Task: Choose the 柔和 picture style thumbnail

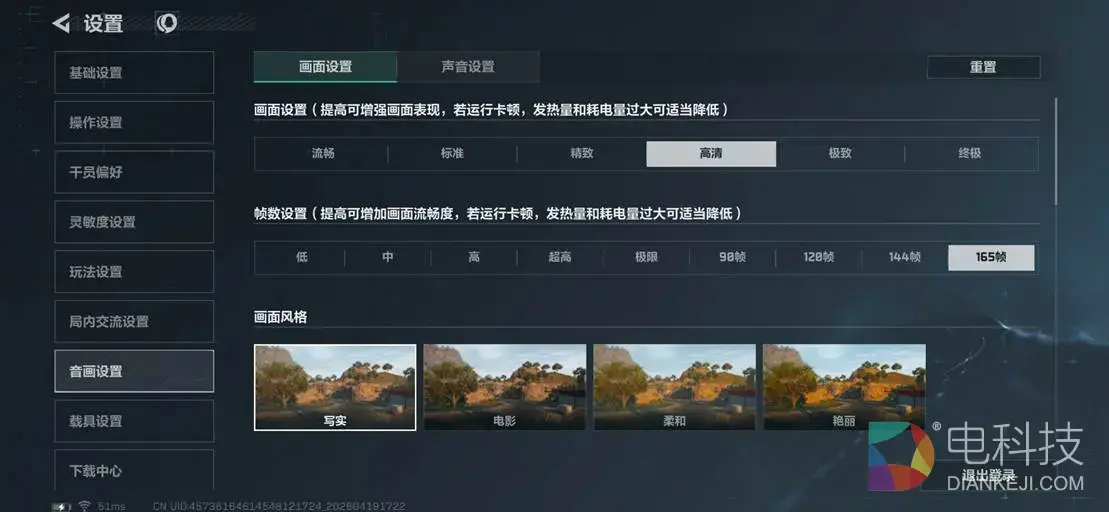Action: click(675, 387)
